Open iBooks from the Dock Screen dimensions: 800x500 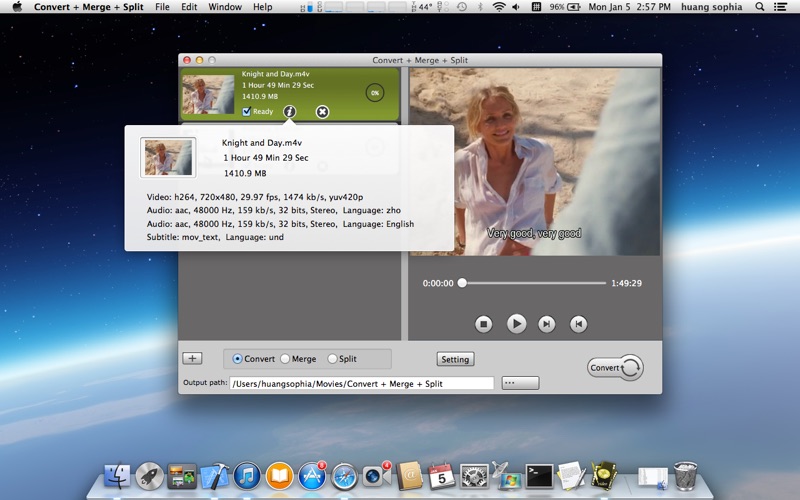coord(280,477)
